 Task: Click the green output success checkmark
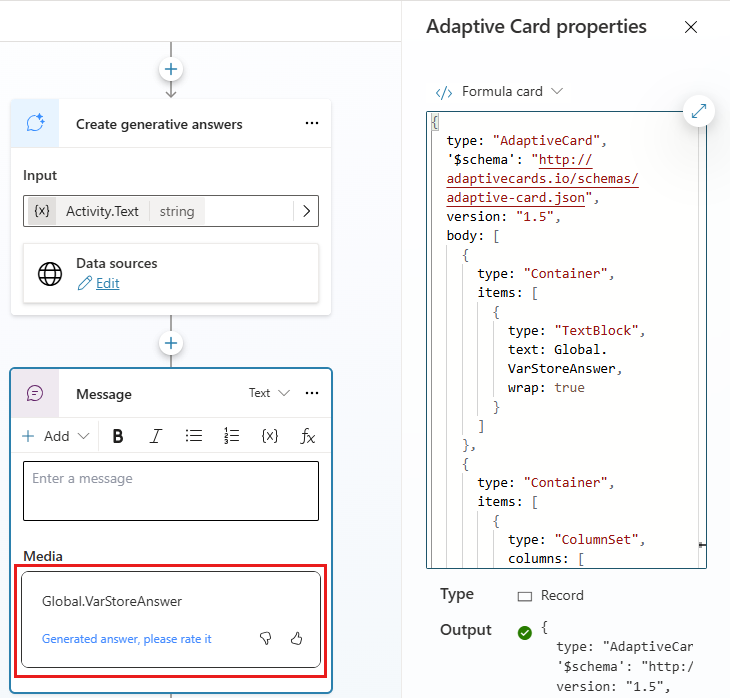pos(525,632)
